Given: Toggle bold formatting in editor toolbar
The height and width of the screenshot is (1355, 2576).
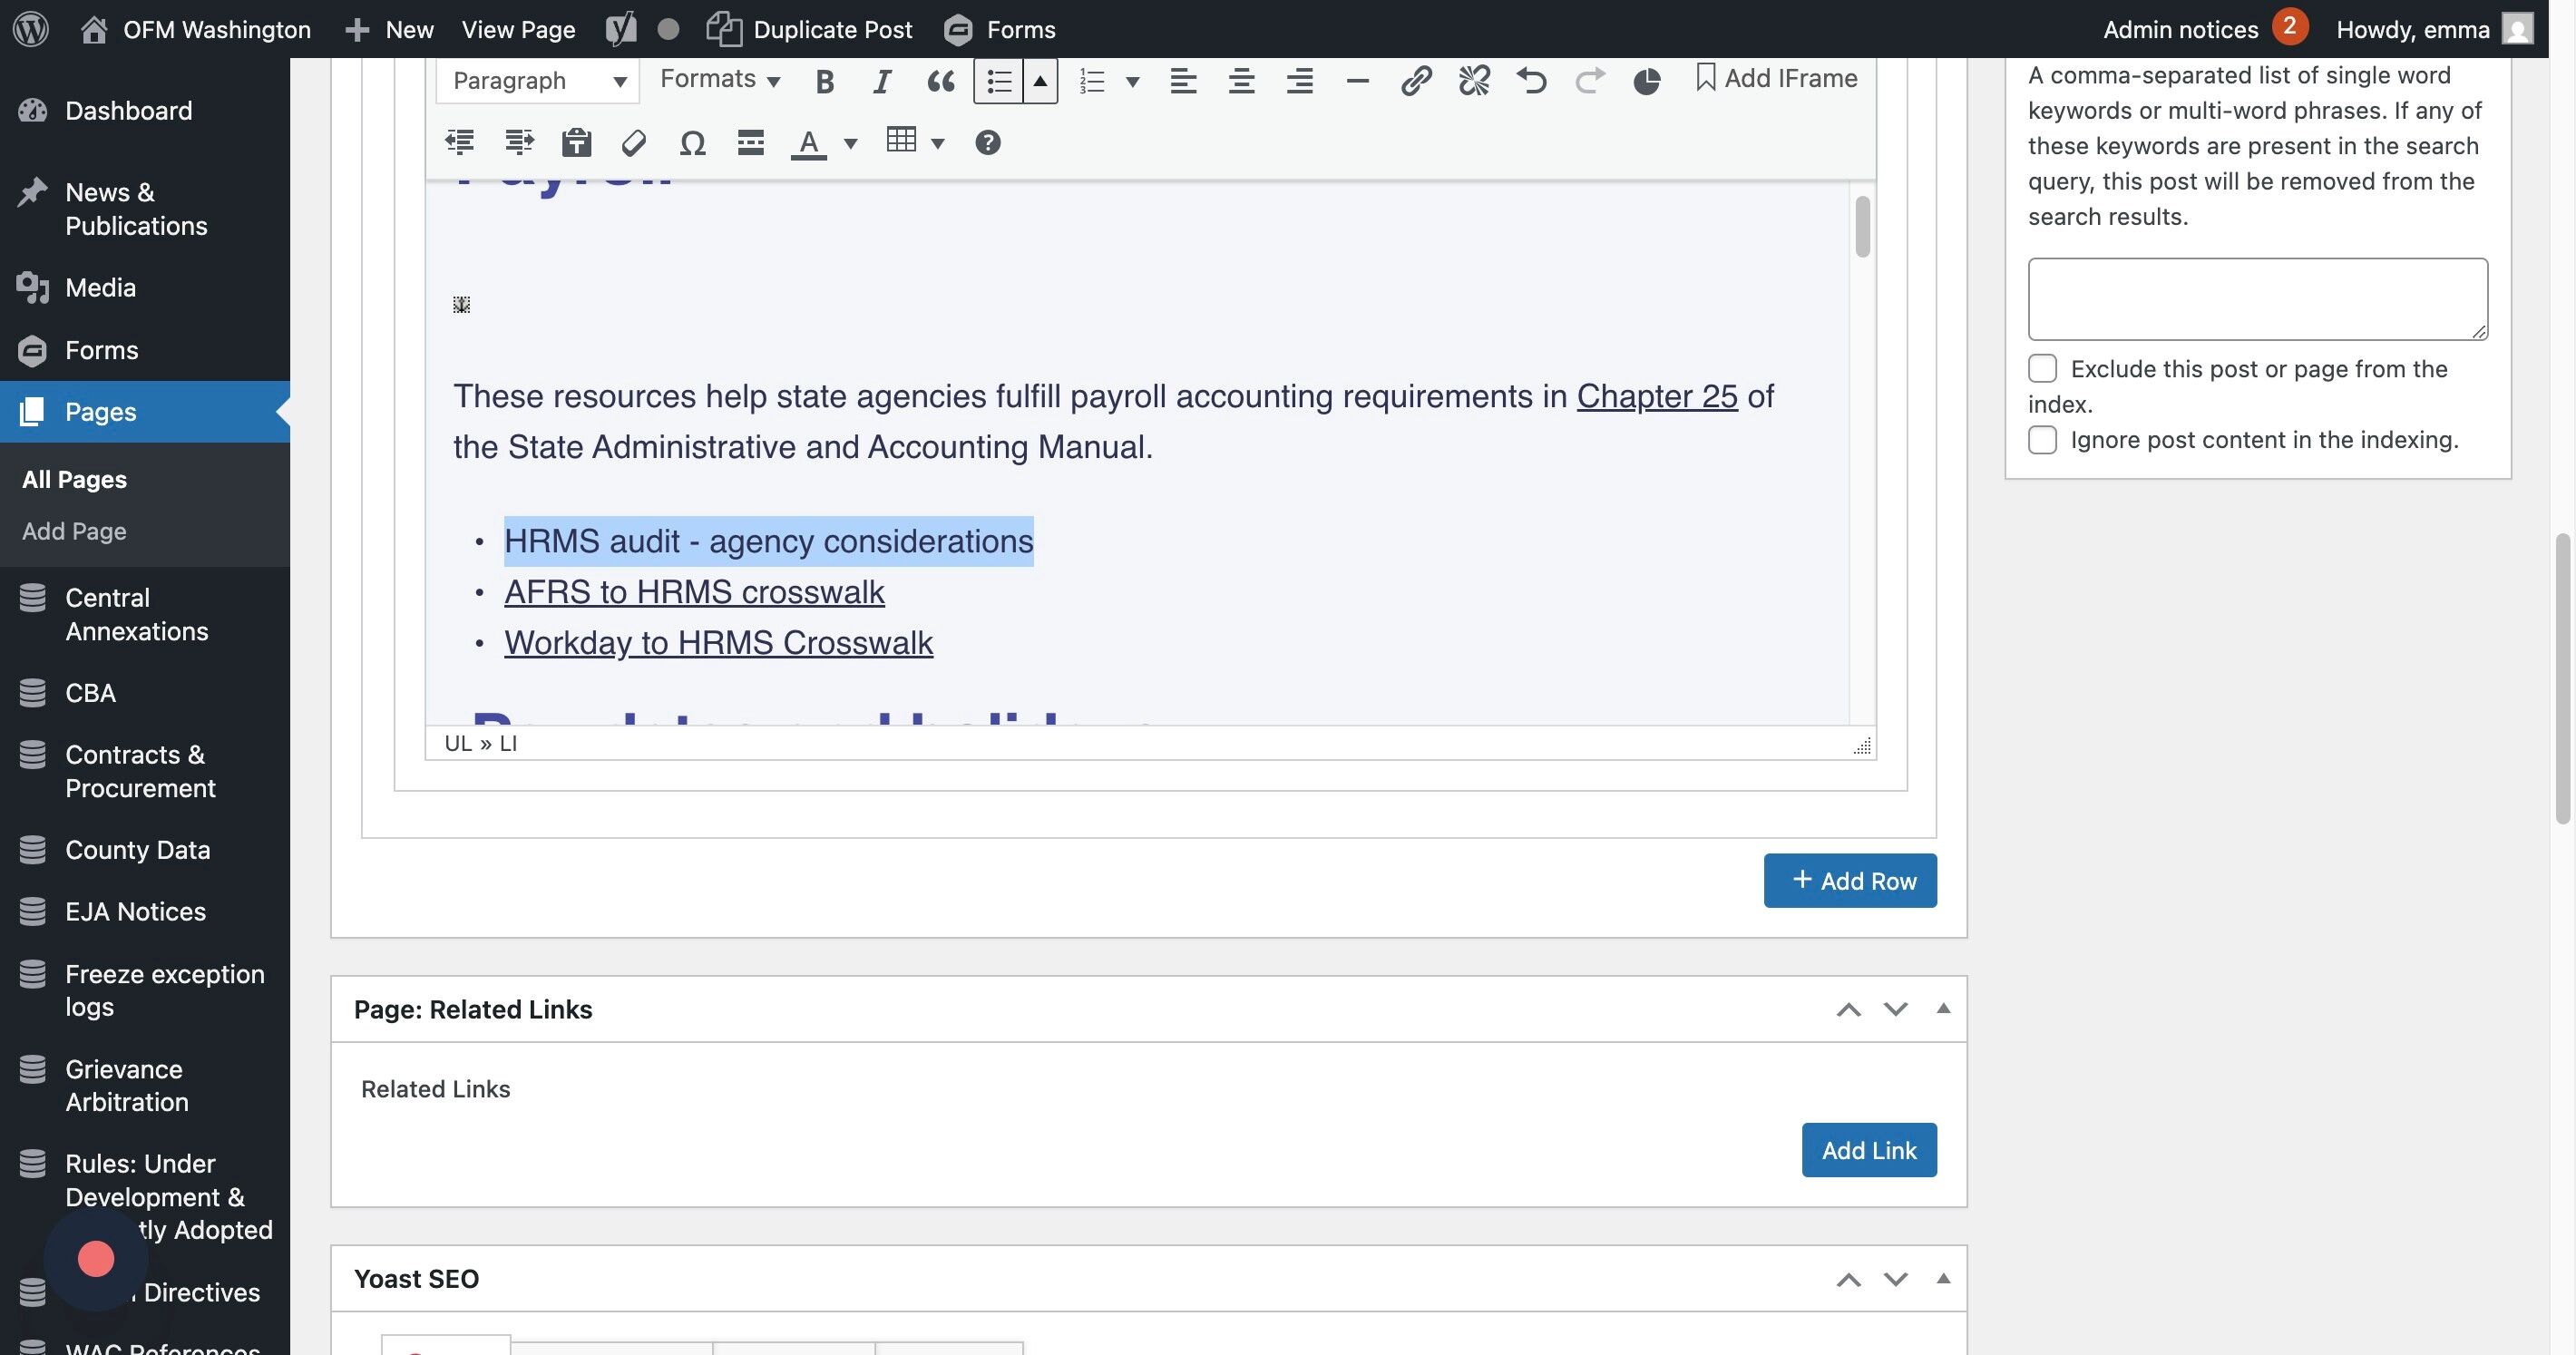Looking at the screenshot, I should (x=824, y=81).
